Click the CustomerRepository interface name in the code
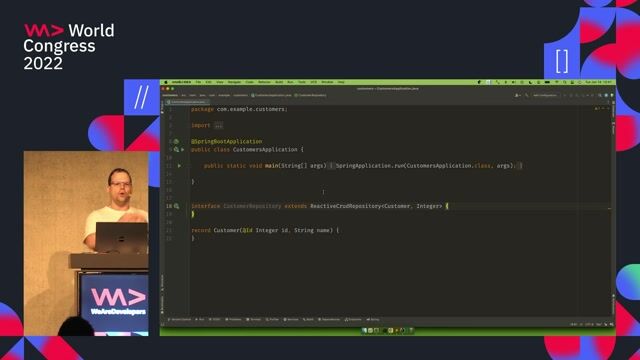The image size is (640, 360). coord(252,206)
